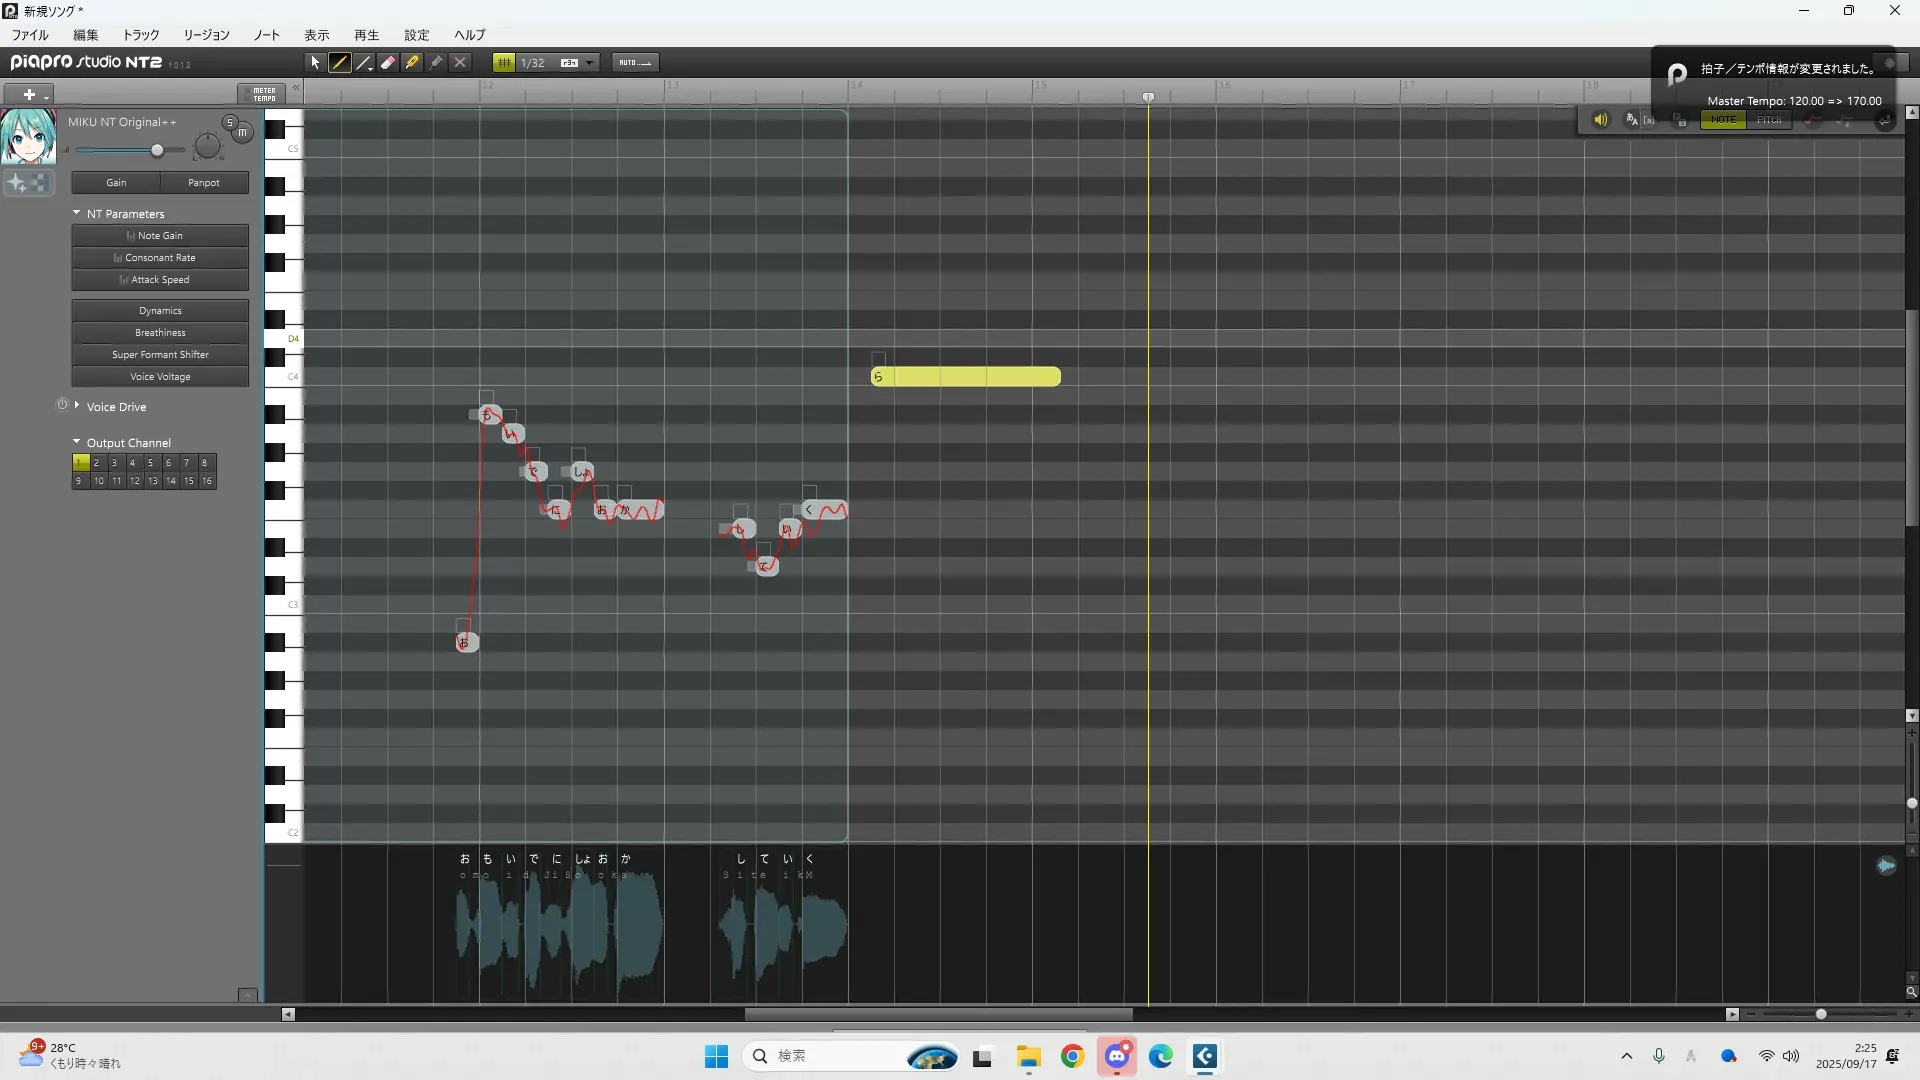This screenshot has height=1080, width=1920.
Task: Click the line drawing tool
Action: [364, 62]
